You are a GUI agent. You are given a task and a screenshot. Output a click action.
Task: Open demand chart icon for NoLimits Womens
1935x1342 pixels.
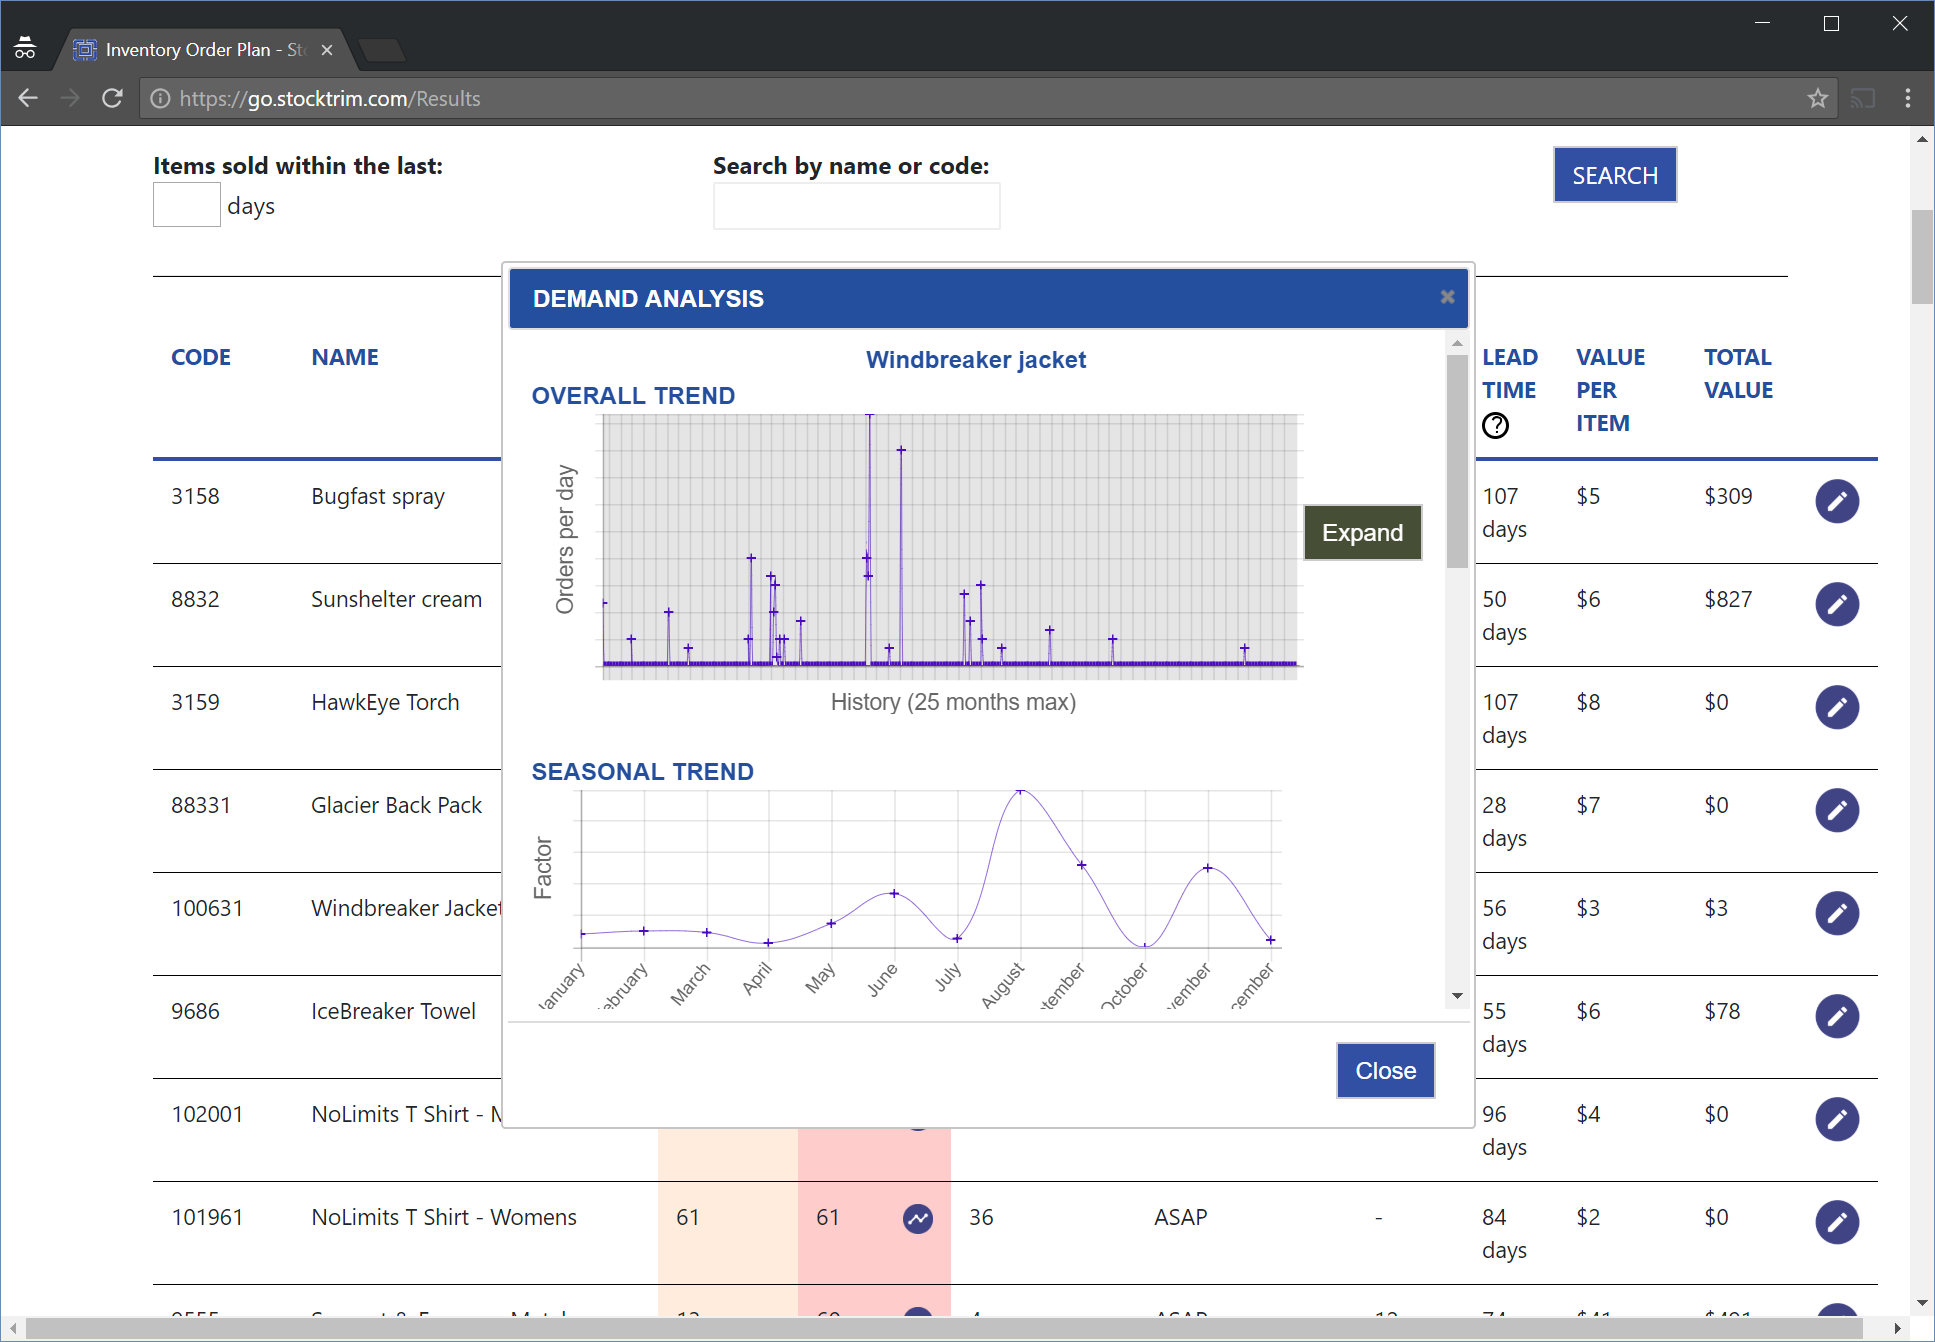pyautogui.click(x=917, y=1218)
